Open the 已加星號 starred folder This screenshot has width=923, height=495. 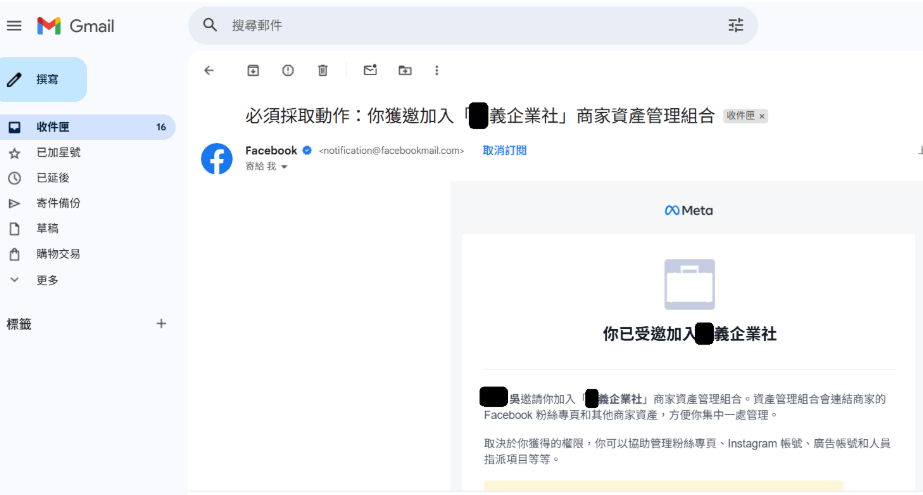coord(58,153)
